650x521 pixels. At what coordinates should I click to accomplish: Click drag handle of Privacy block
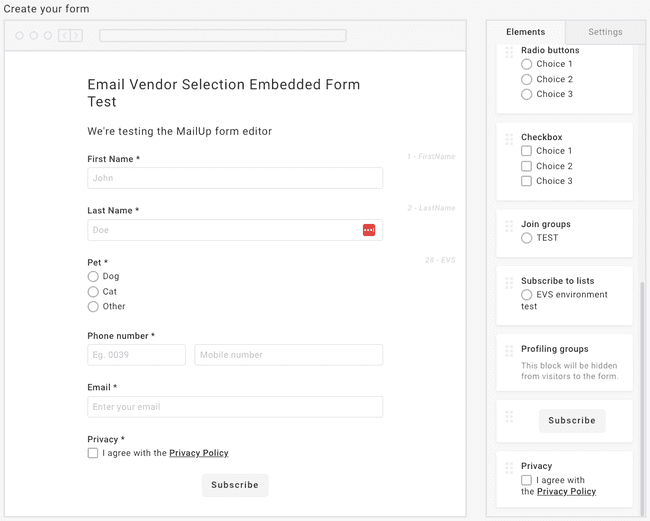coord(509,467)
